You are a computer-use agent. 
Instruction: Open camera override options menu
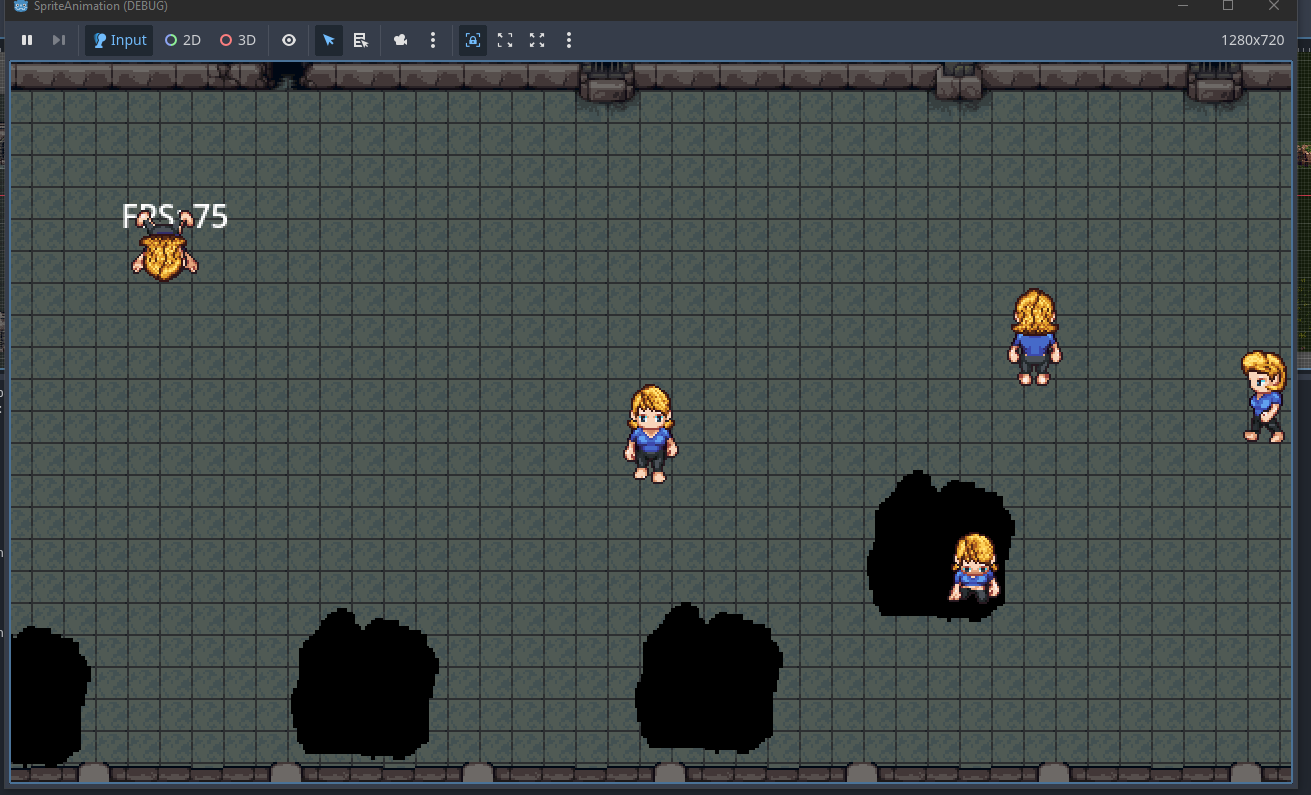pos(433,40)
